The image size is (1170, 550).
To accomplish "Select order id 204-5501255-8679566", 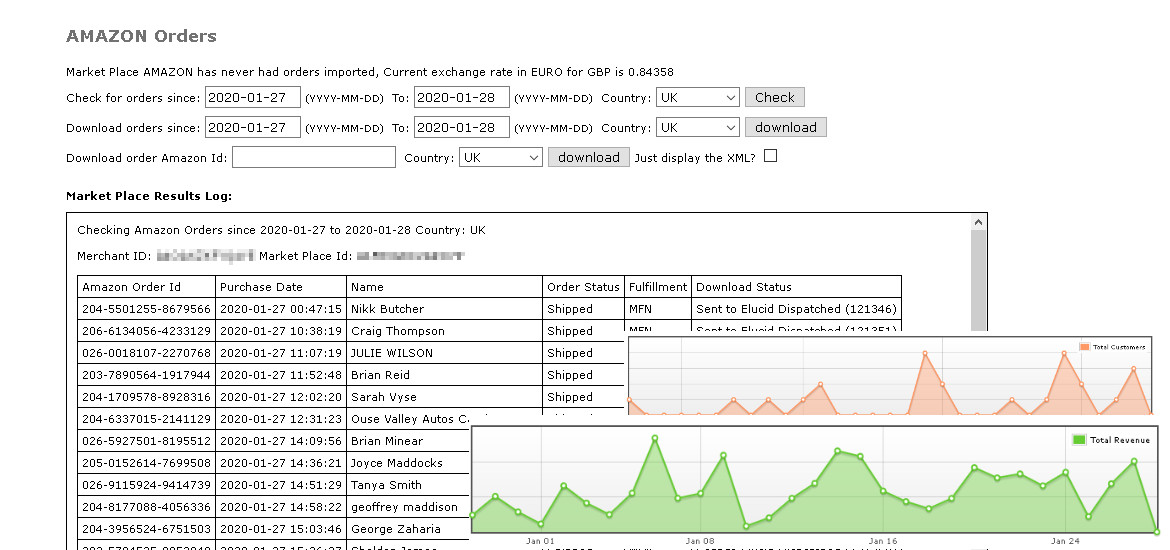I will [x=146, y=309].
